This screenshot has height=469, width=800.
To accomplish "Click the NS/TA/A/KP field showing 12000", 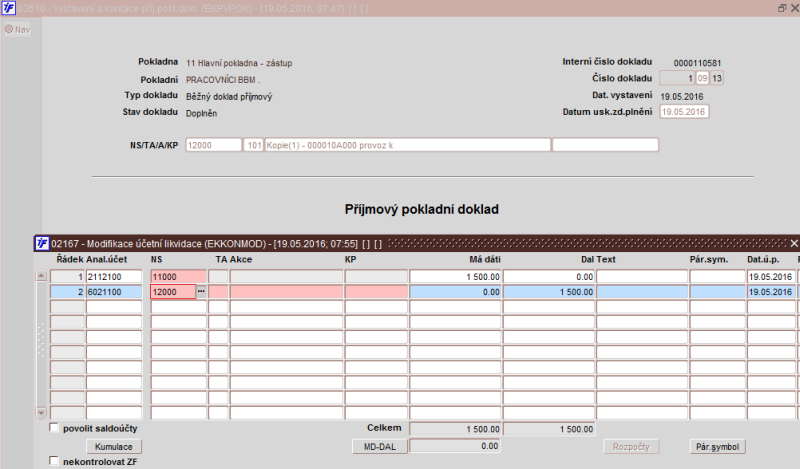I will tap(213, 145).
